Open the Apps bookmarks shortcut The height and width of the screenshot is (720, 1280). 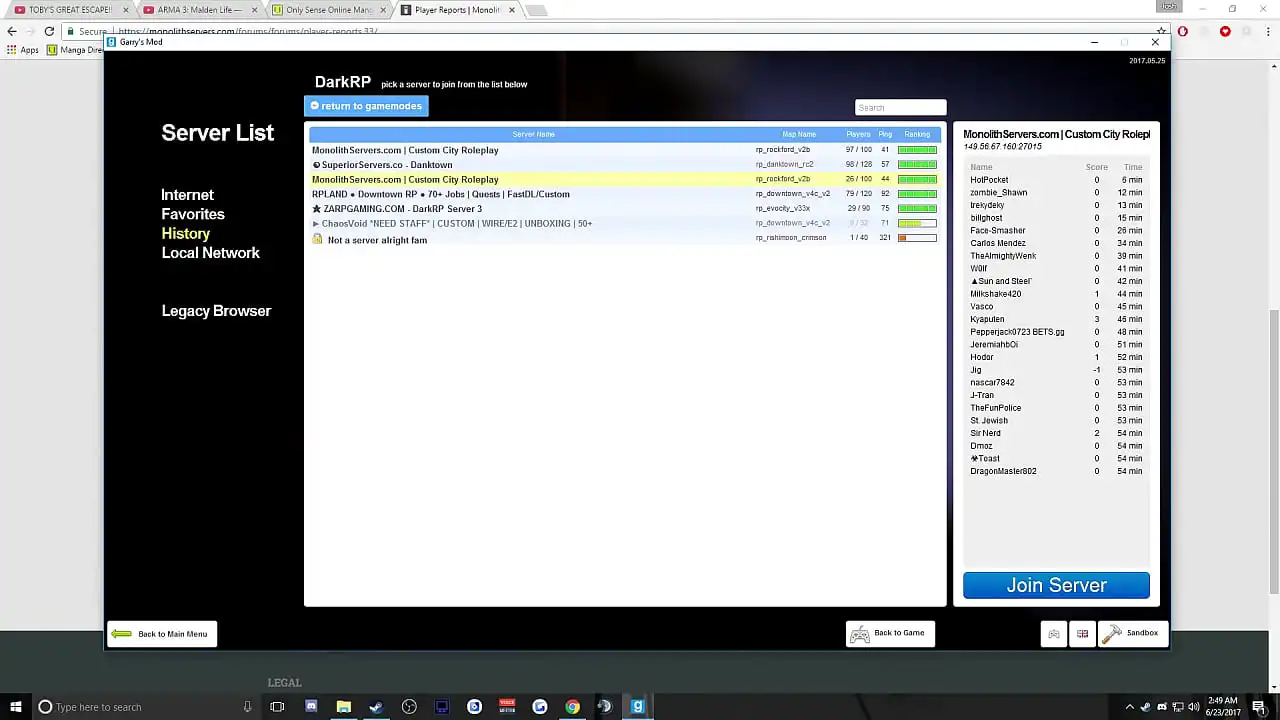23,50
